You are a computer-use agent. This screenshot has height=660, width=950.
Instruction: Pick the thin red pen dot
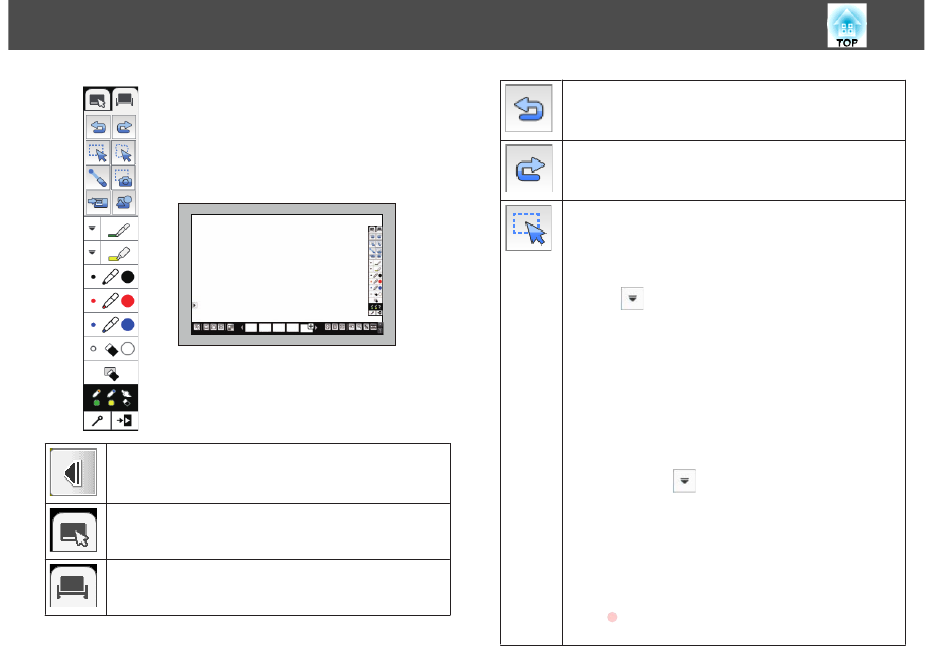pos(93,301)
